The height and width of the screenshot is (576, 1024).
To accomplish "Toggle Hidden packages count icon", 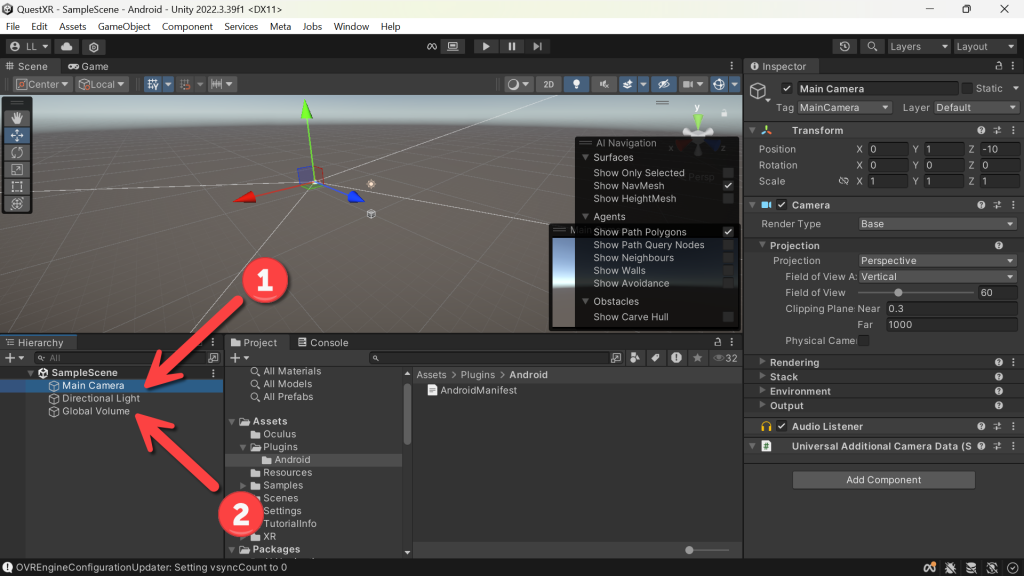I will 726,358.
